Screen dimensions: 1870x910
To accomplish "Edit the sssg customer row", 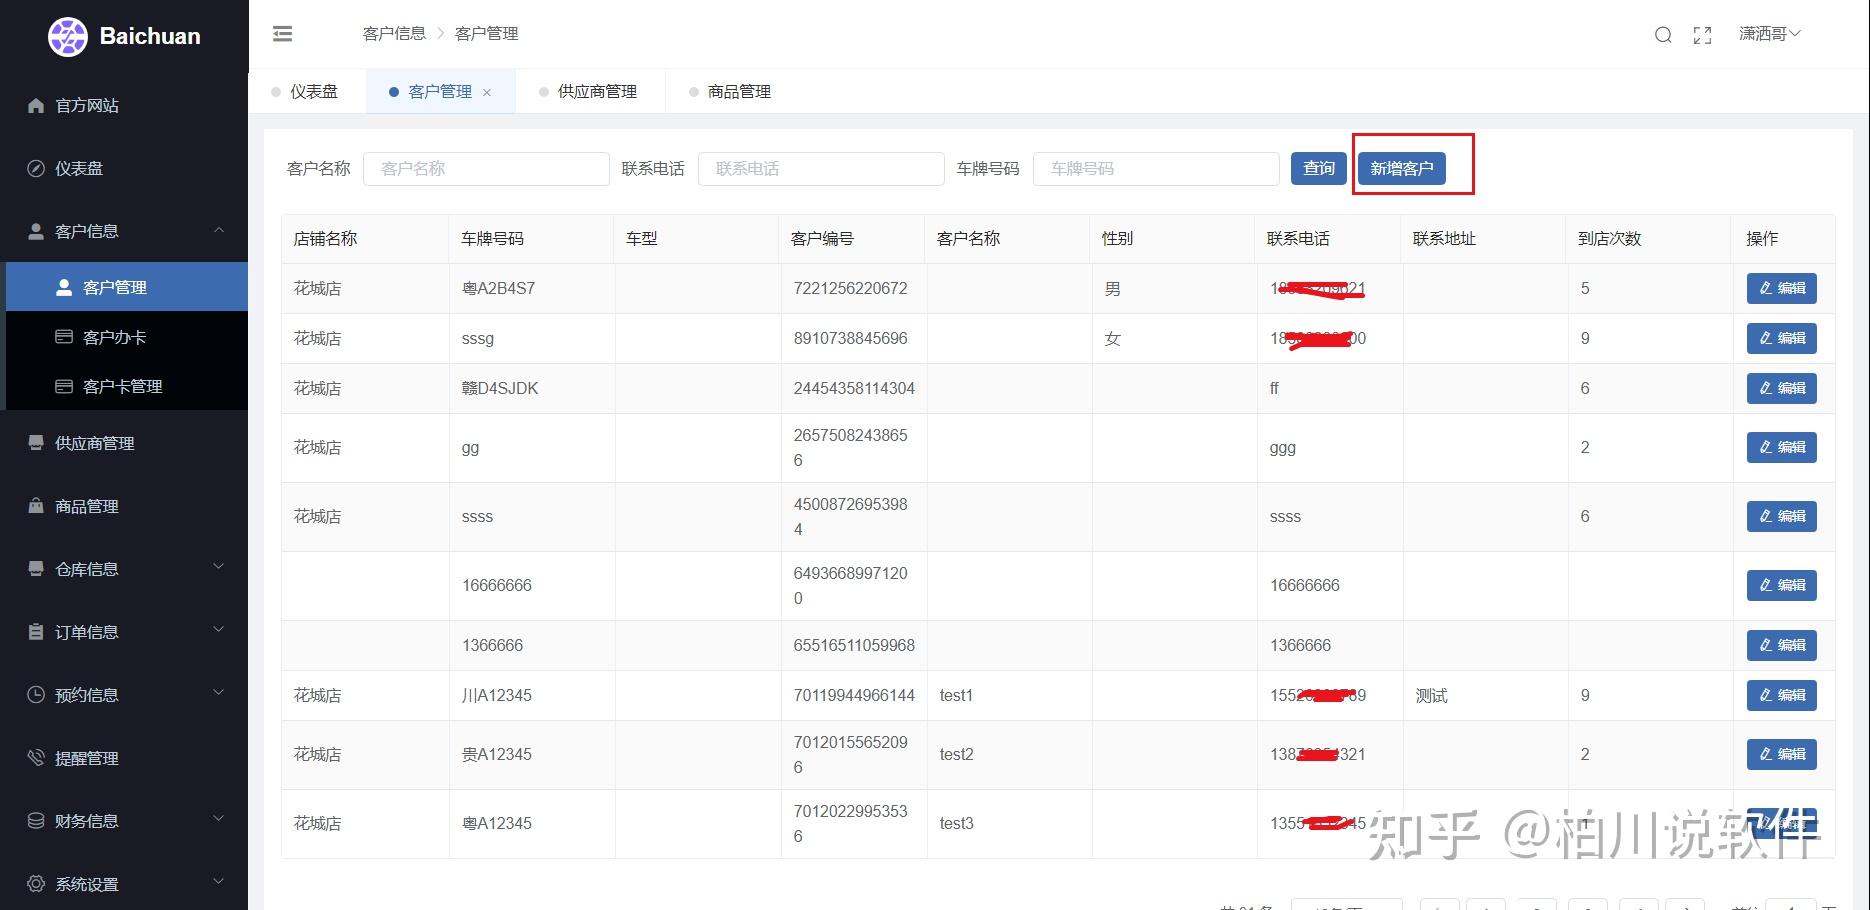I will click(x=1781, y=338).
